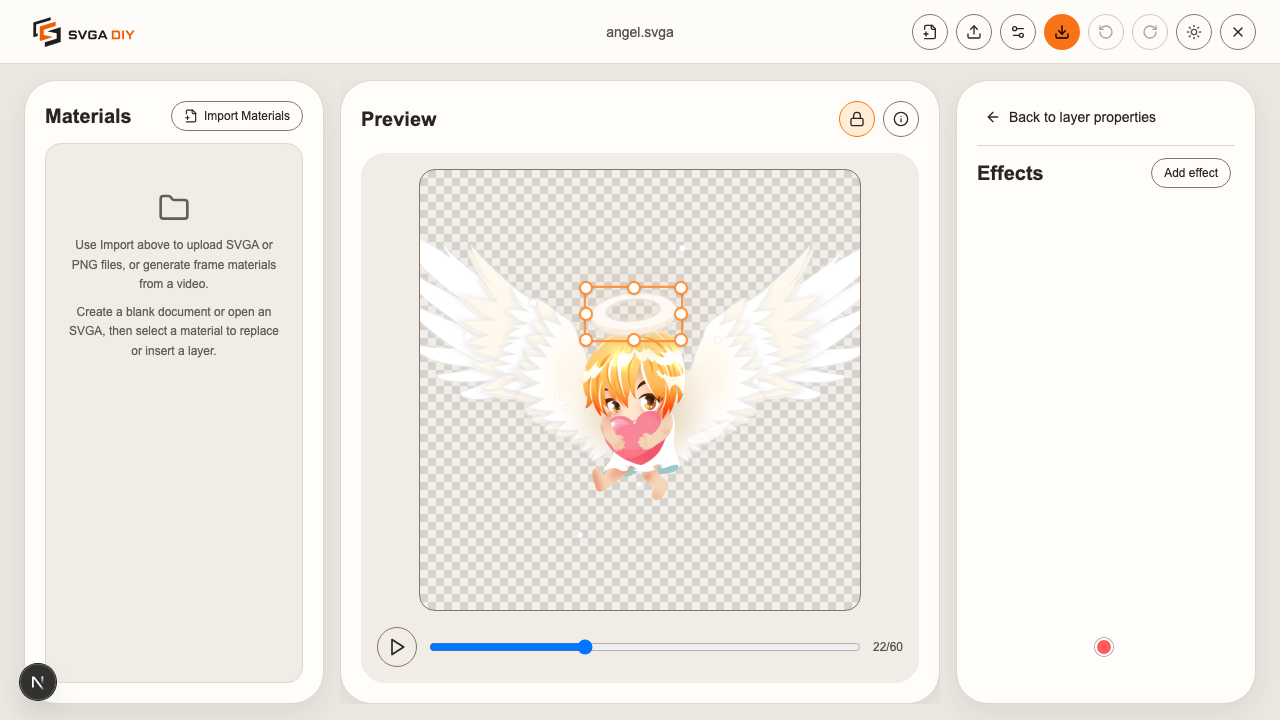Click the new file icon in the top bar
The image size is (1280, 720).
click(930, 32)
